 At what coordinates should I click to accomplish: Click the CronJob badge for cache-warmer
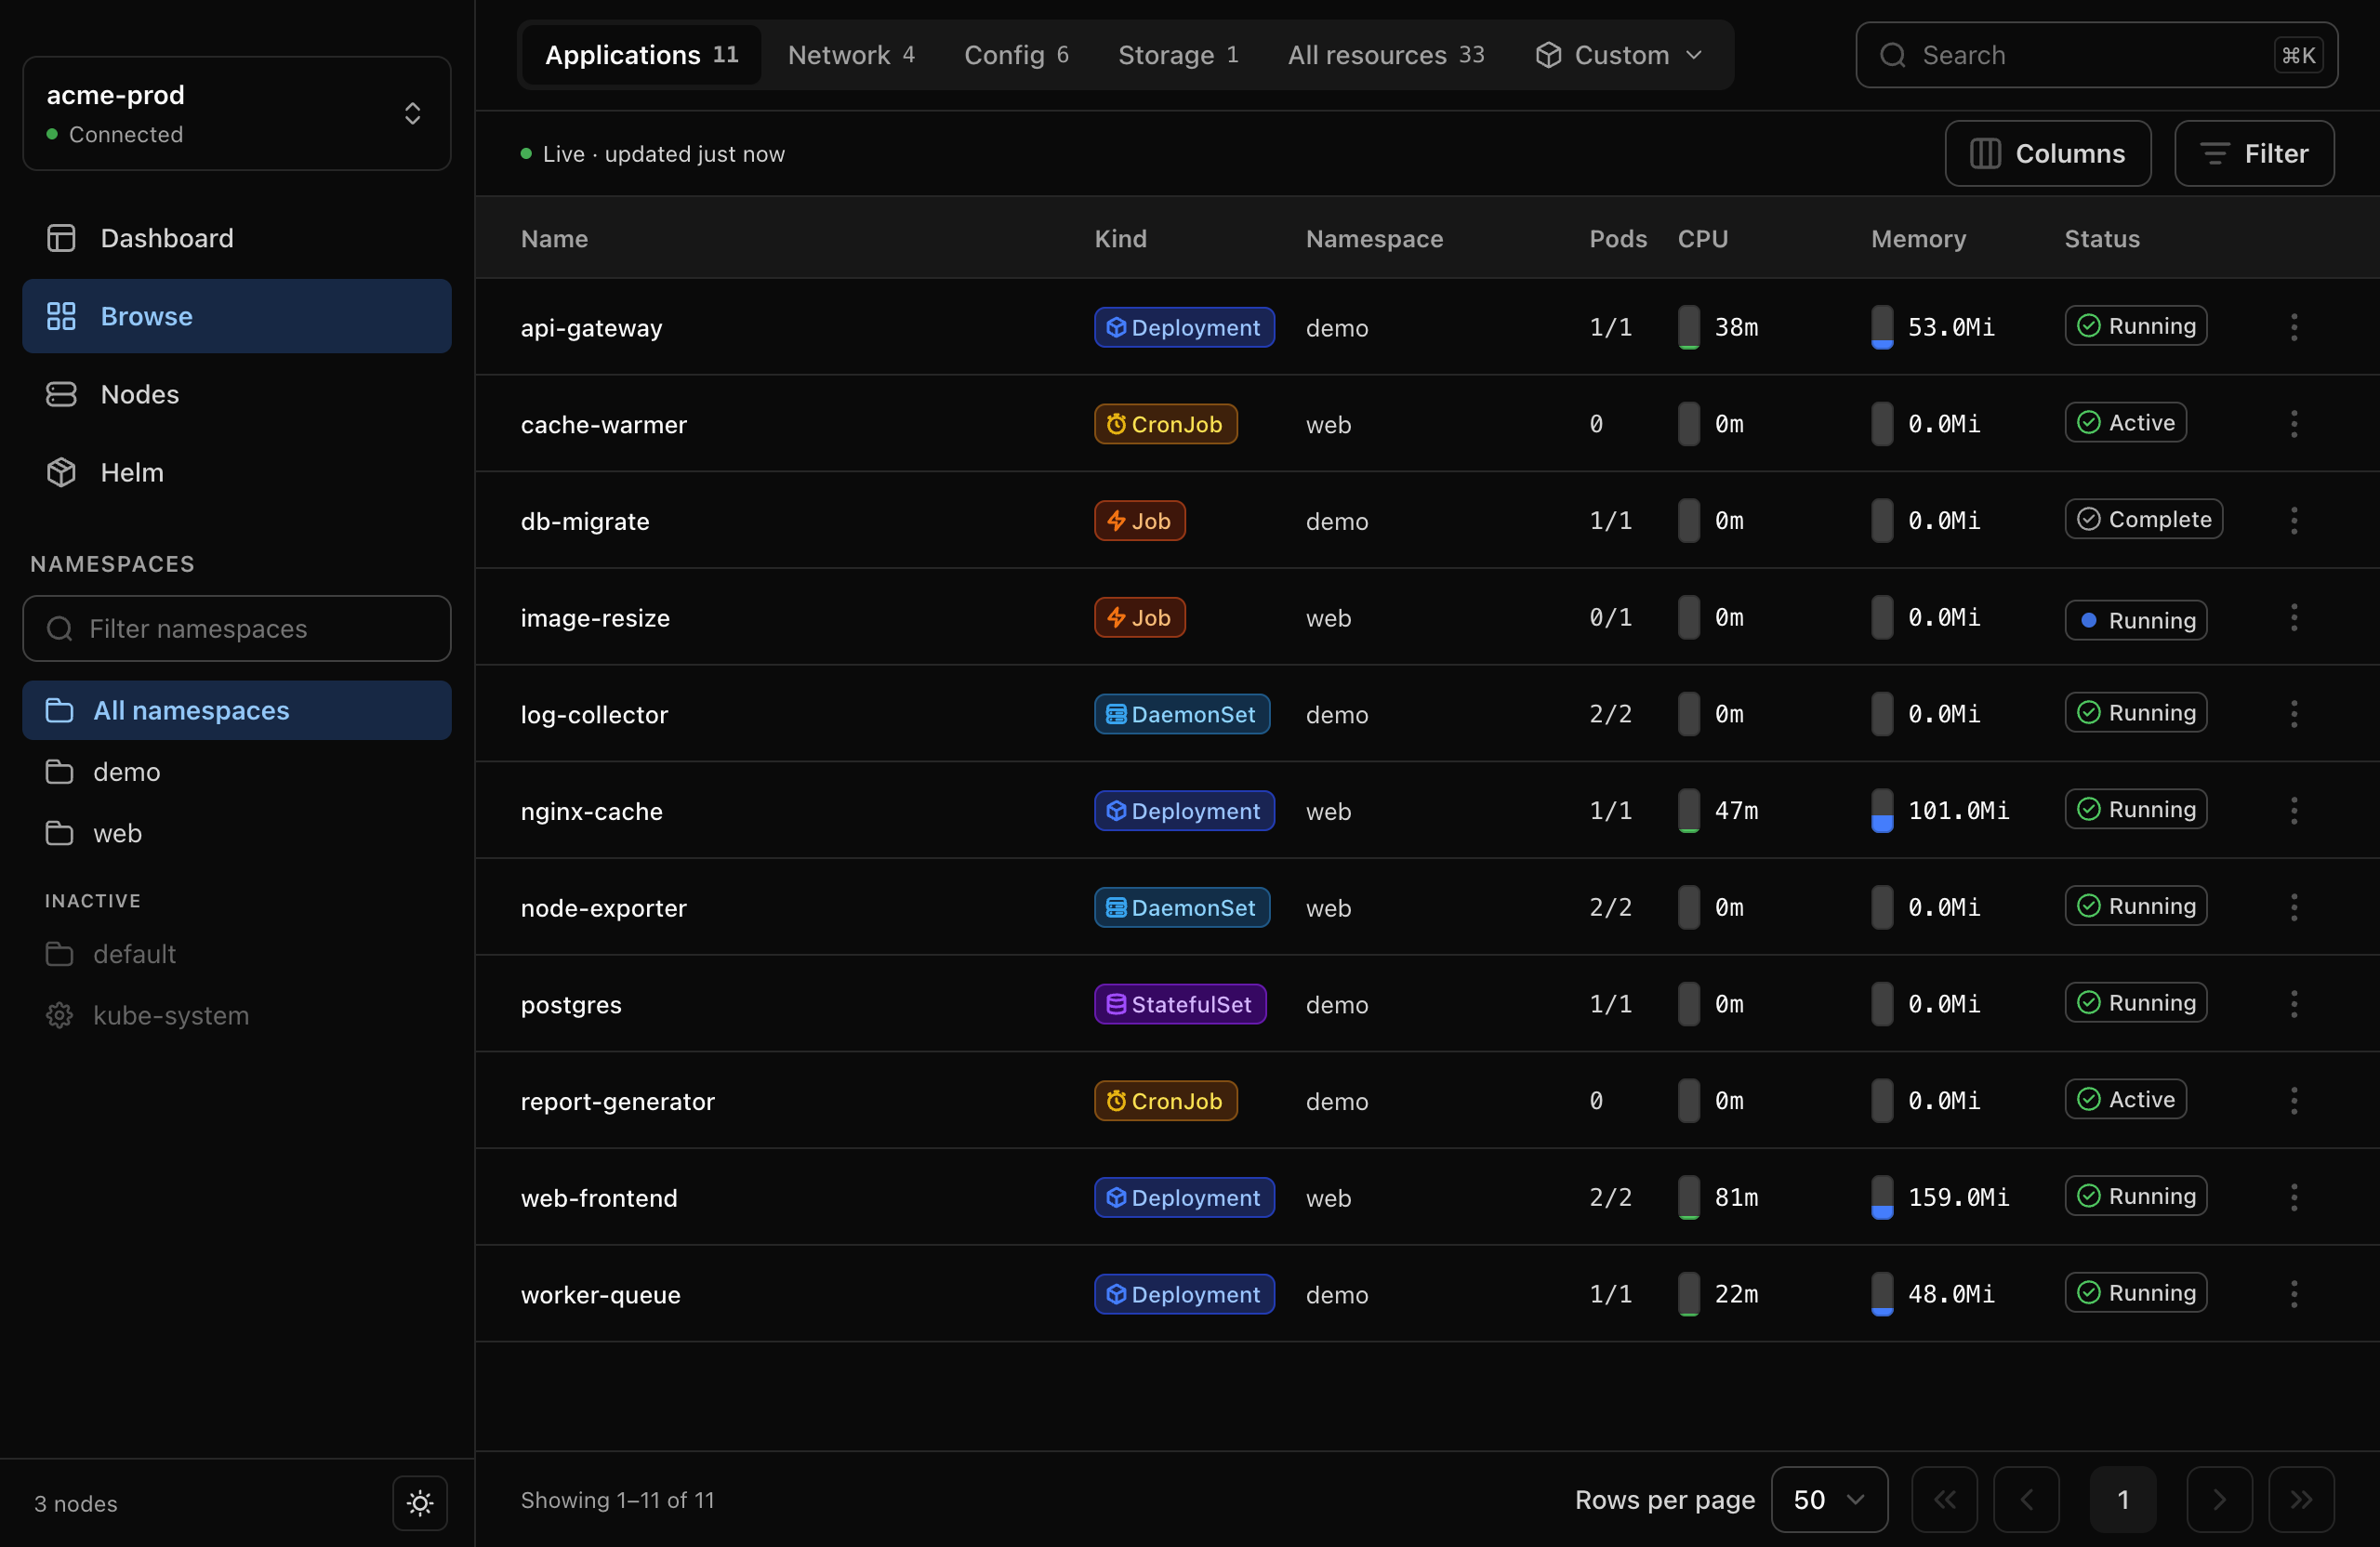(x=1165, y=424)
